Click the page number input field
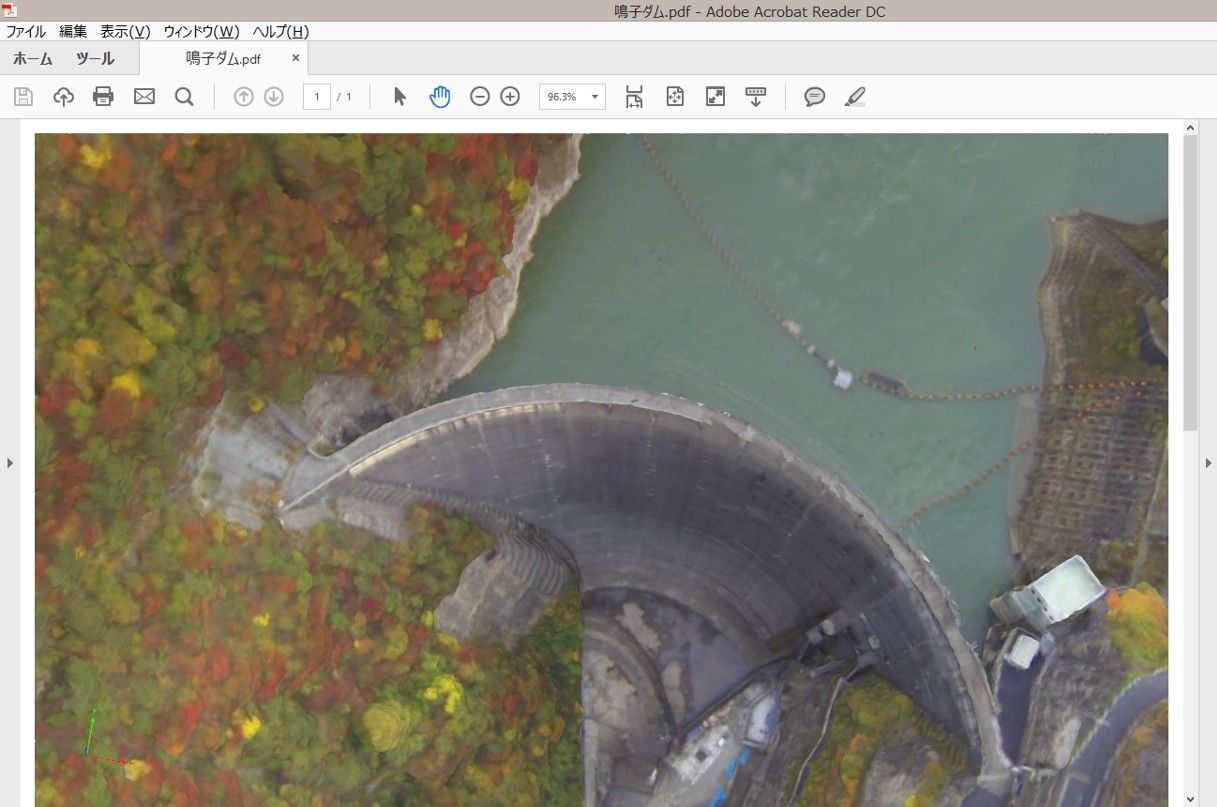1217x807 pixels. [316, 97]
